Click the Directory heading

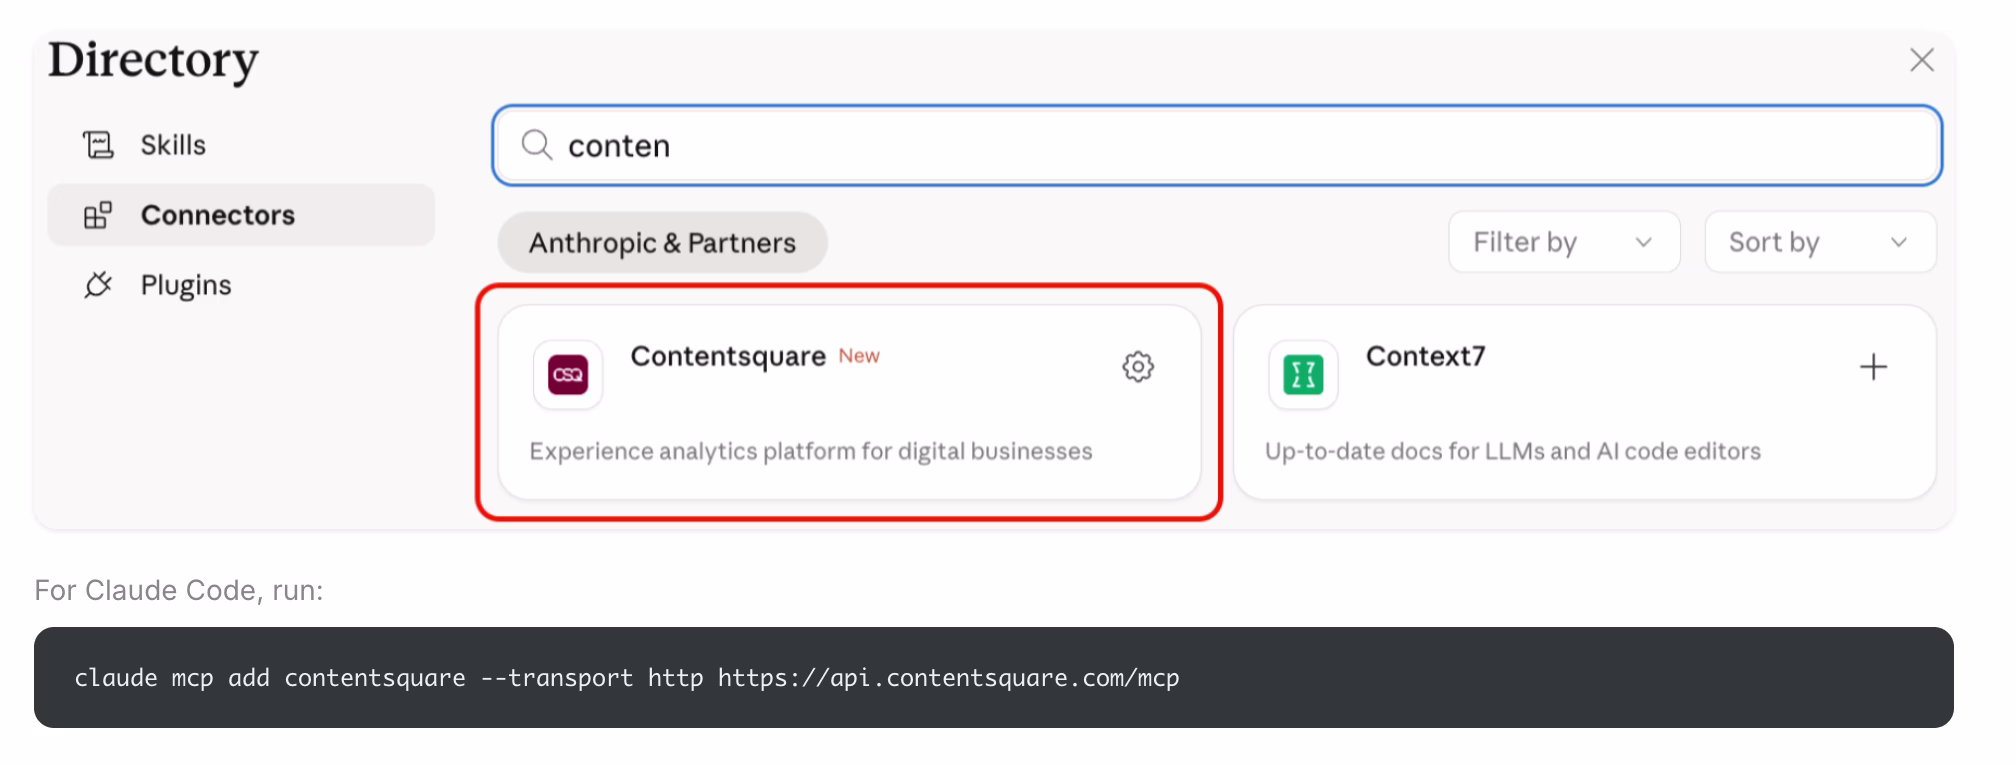pyautogui.click(x=153, y=60)
